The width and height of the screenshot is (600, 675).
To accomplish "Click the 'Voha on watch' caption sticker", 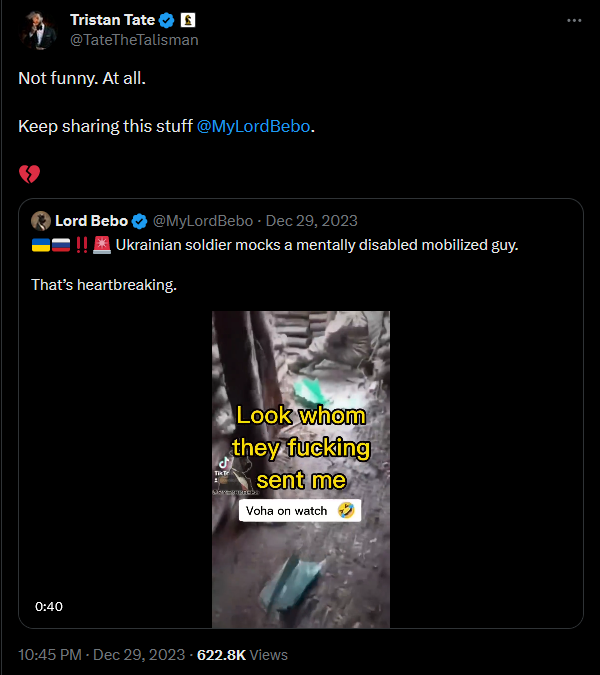I will click(300, 511).
